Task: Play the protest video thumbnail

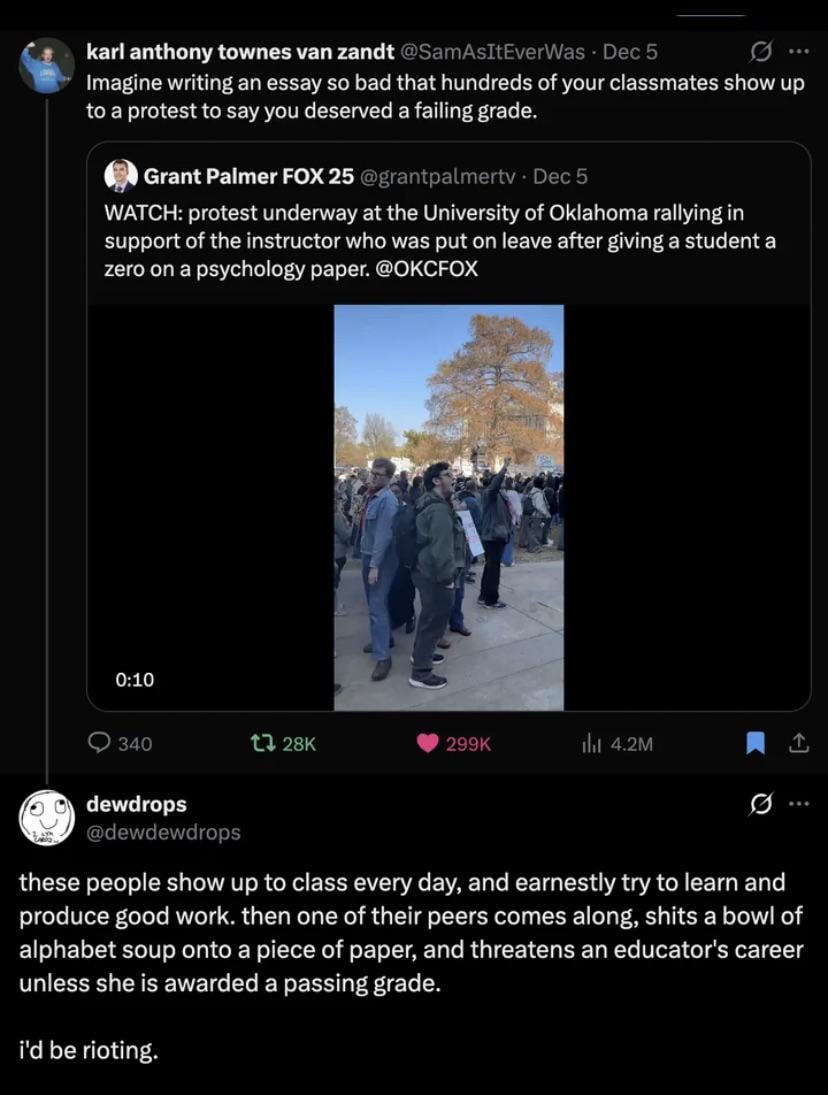Action: pyautogui.click(x=448, y=507)
